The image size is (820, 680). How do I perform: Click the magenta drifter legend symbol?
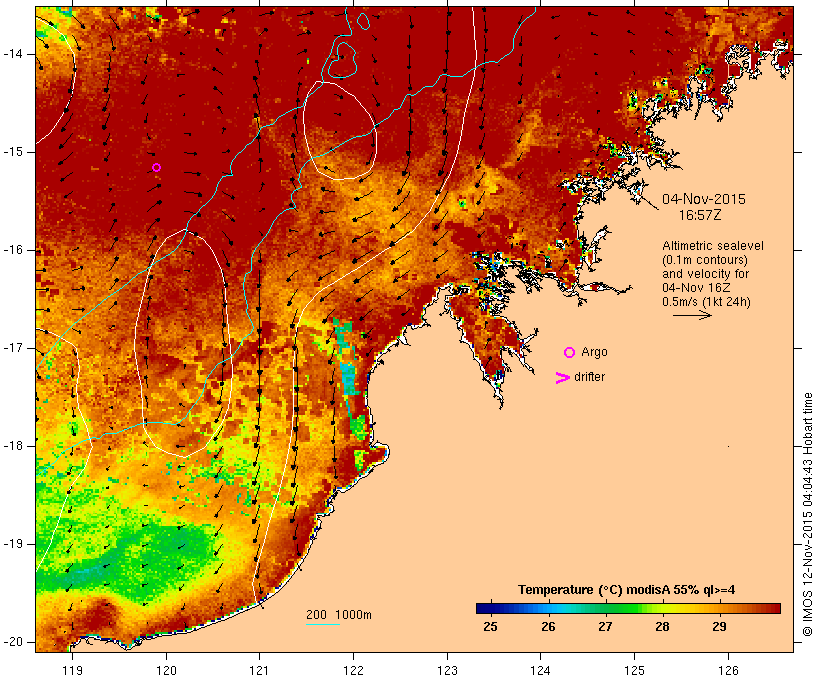pyautogui.click(x=562, y=378)
